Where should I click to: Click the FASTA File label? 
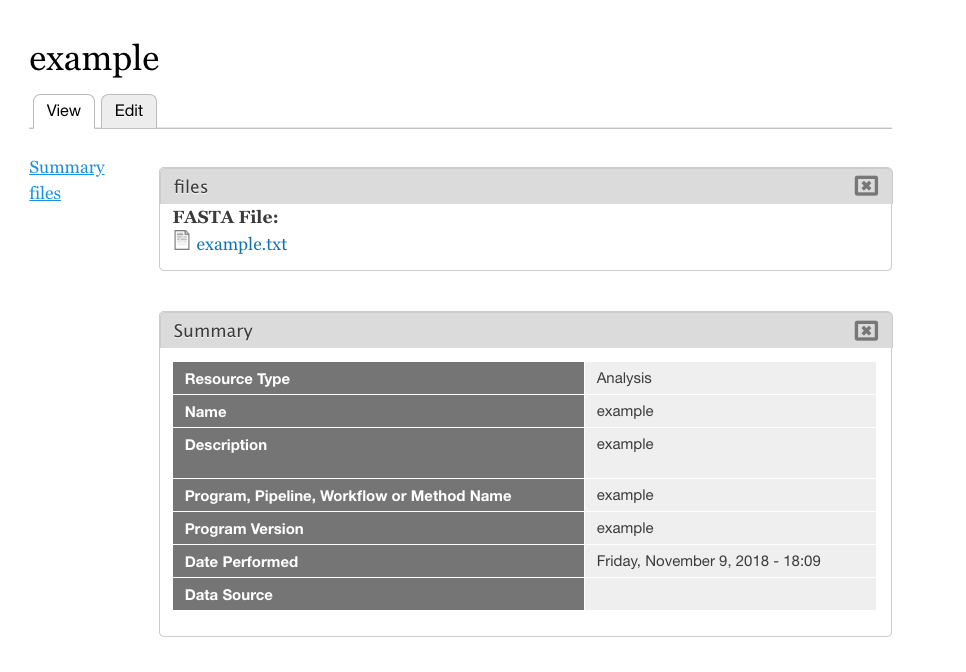pyautogui.click(x=225, y=217)
